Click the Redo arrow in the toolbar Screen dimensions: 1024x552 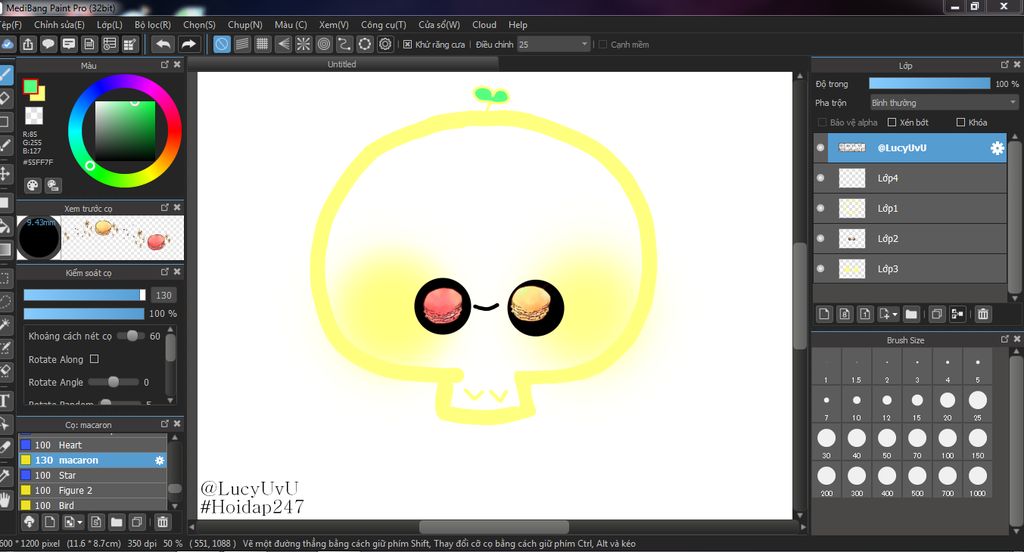tap(189, 44)
